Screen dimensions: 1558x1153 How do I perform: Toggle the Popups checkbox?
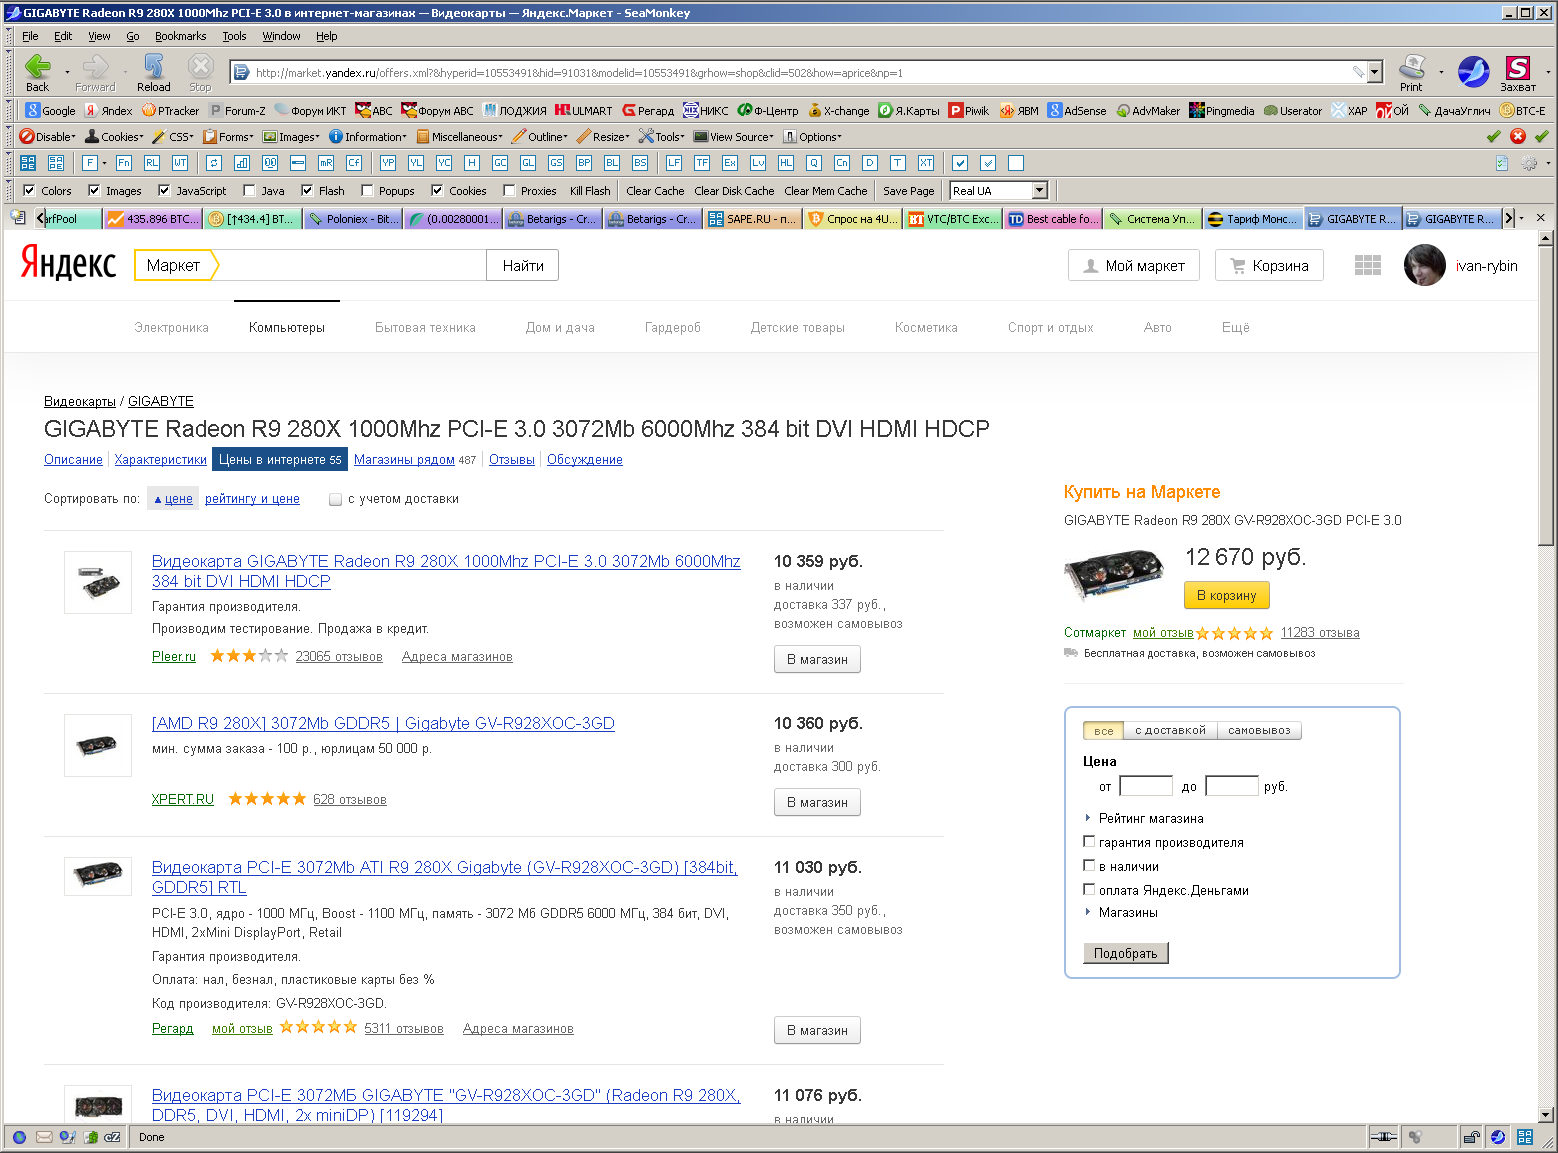(368, 190)
